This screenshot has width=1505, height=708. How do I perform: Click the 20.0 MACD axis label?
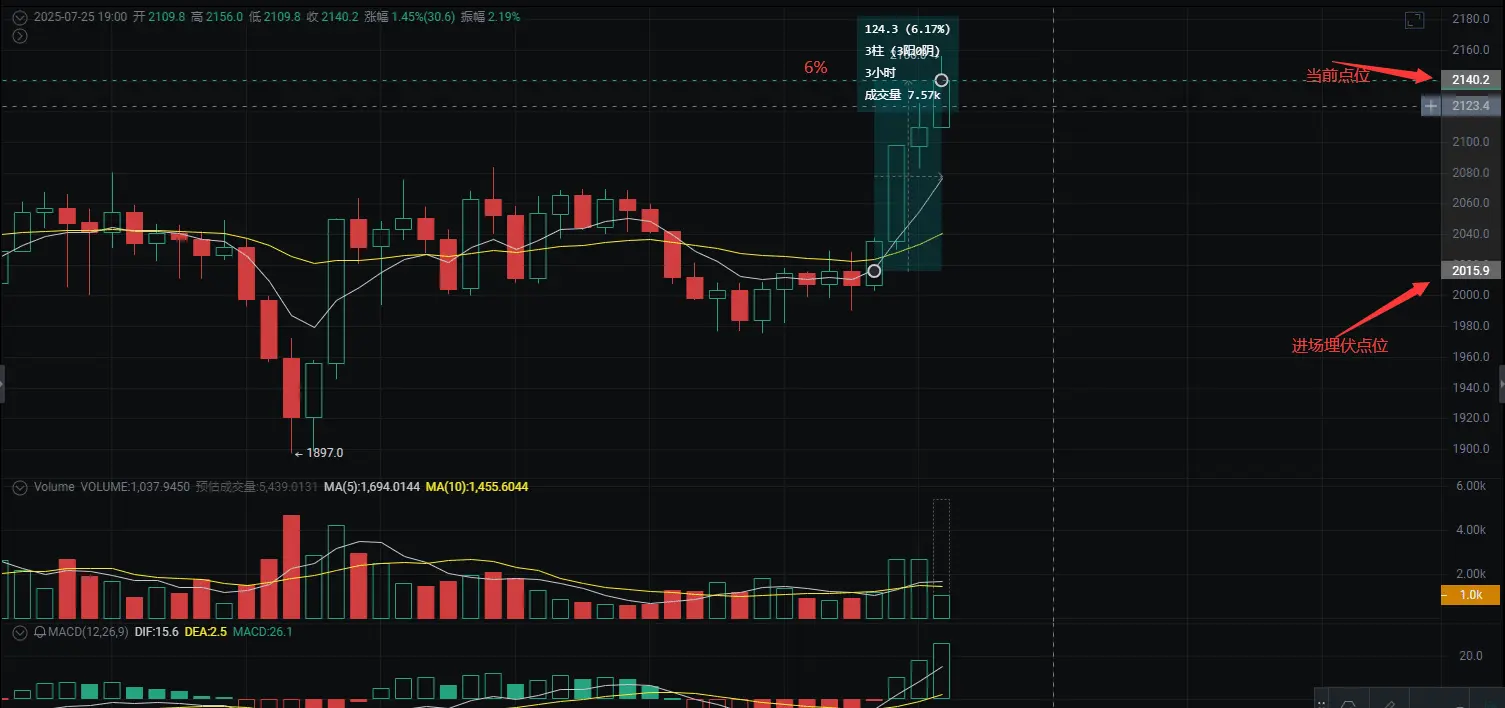[x=1470, y=656]
